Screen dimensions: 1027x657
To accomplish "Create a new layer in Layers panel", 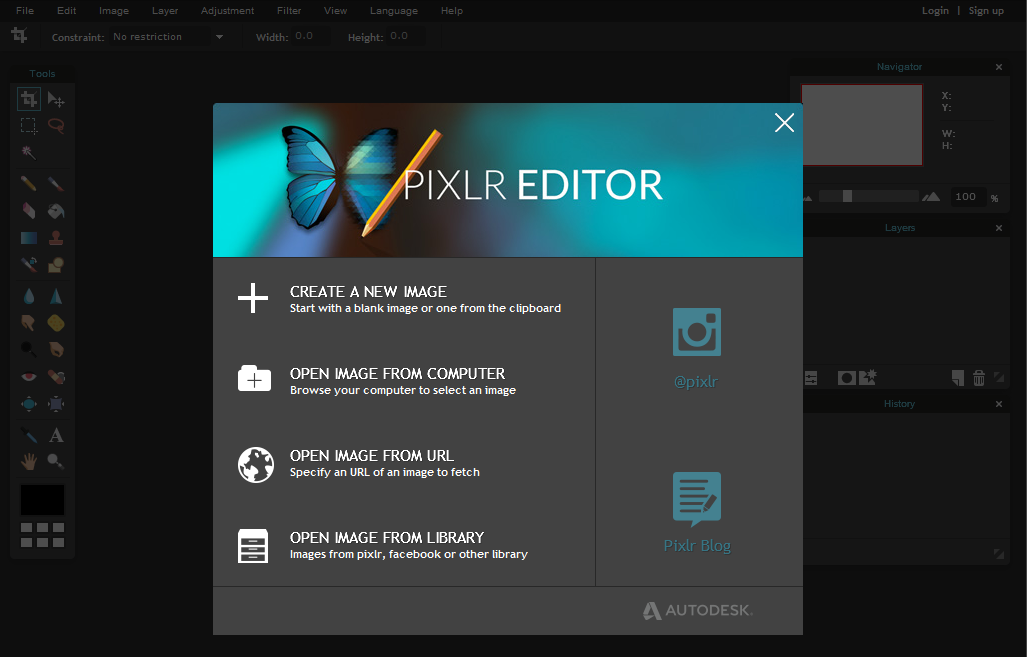I will [958, 378].
